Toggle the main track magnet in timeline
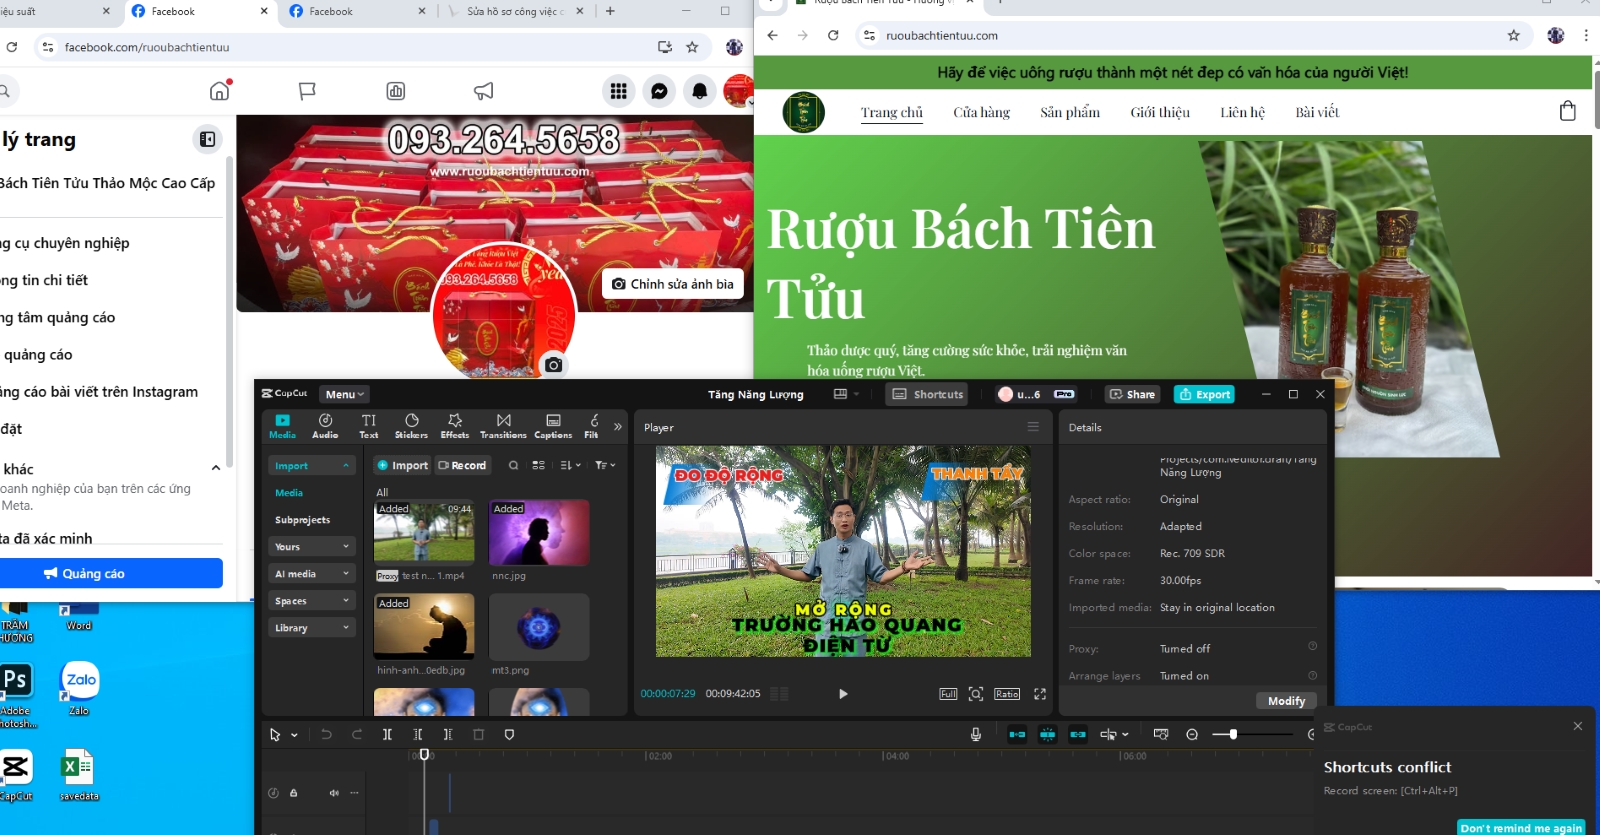Viewport: 1600px width, 835px height. coord(1017,734)
